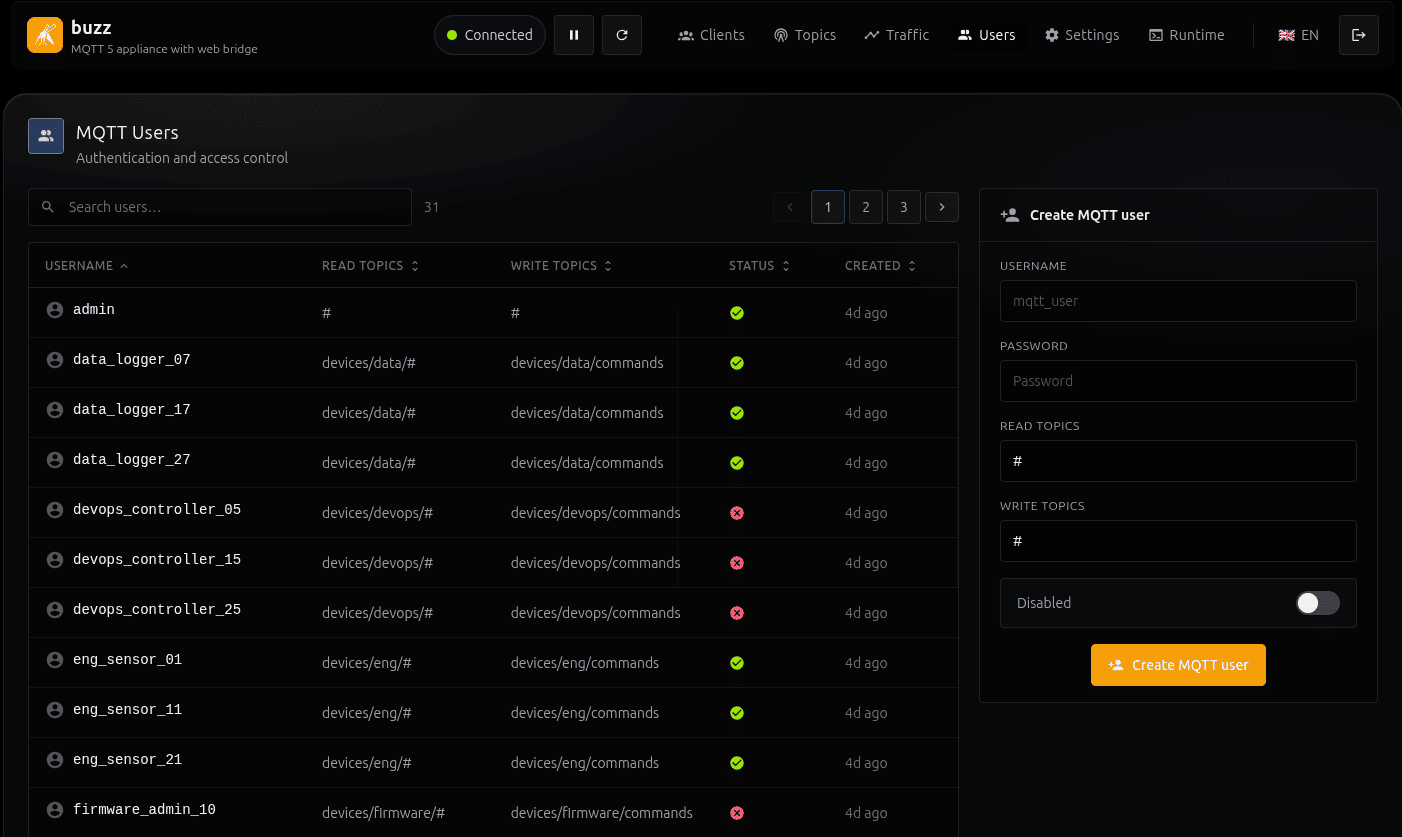Focus the Read Topics input field

coord(1178,461)
